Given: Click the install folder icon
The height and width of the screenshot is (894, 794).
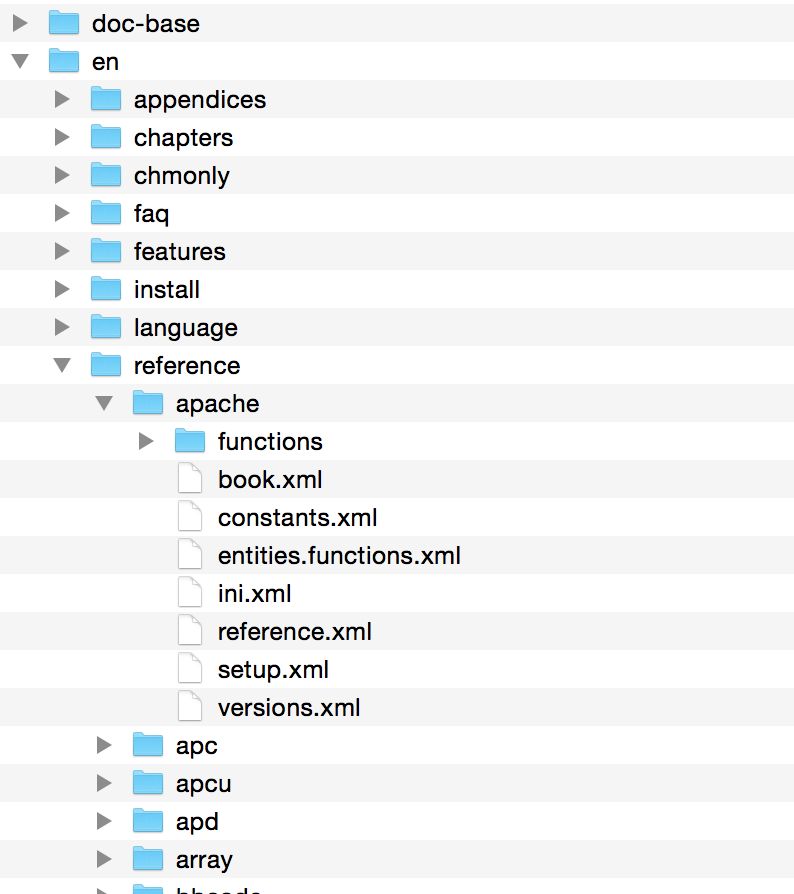Looking at the screenshot, I should (x=106, y=288).
